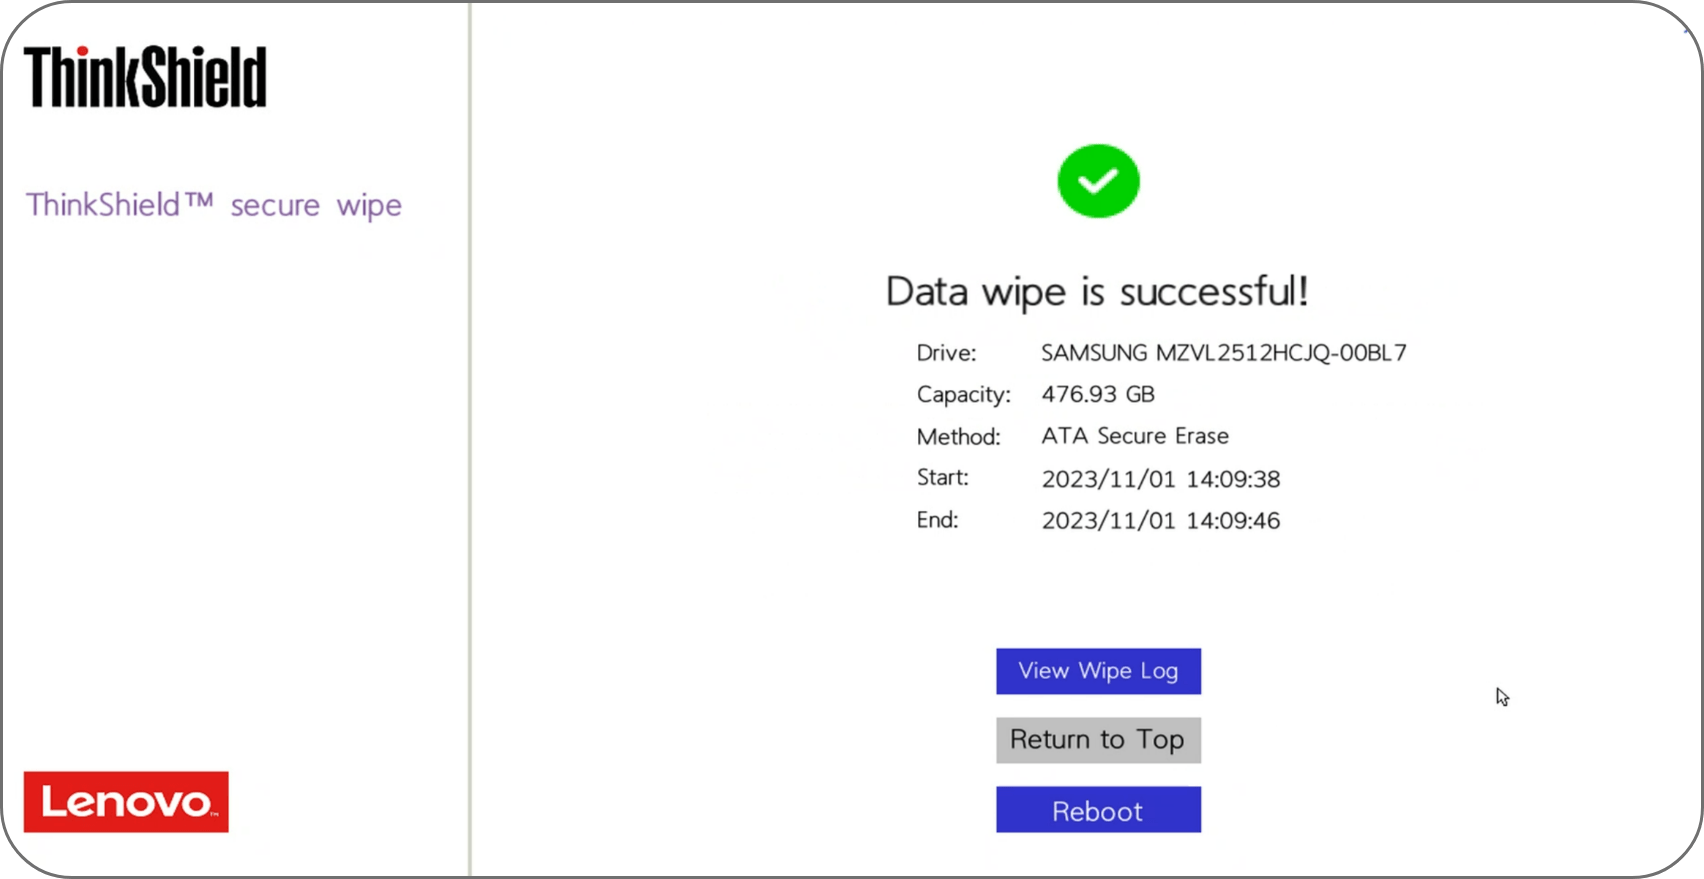
Task: Click the View Wipe Log button
Action: pyautogui.click(x=1098, y=671)
